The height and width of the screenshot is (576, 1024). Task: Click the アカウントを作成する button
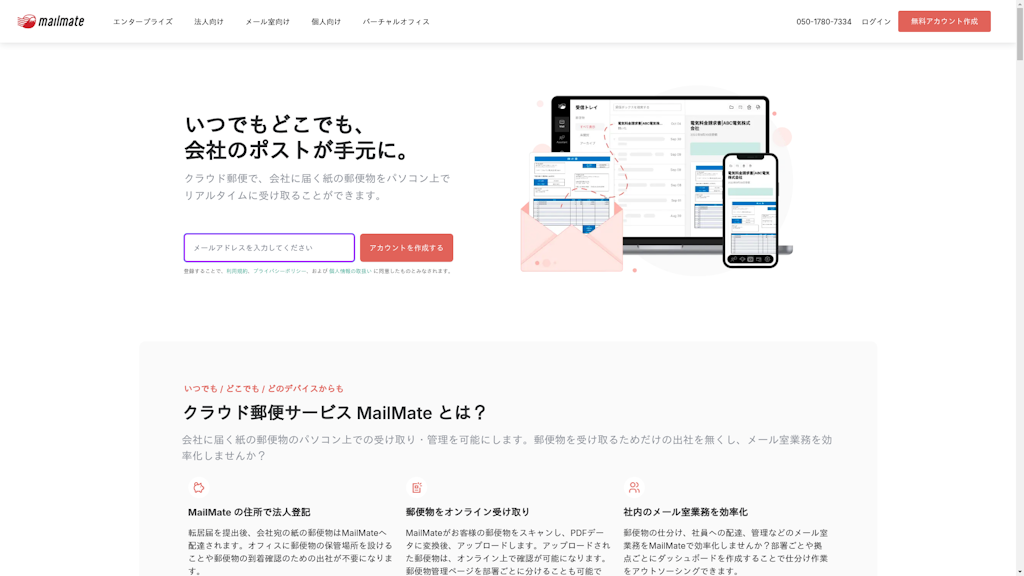coord(406,247)
